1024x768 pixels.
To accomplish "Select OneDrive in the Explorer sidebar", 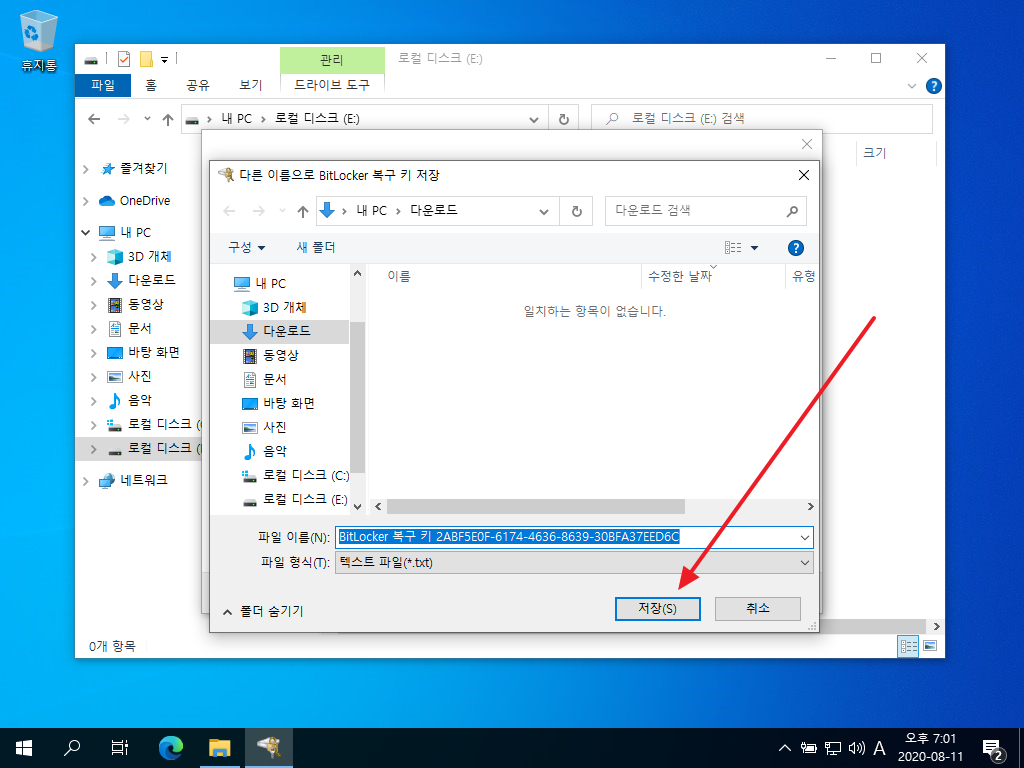I will (135, 200).
